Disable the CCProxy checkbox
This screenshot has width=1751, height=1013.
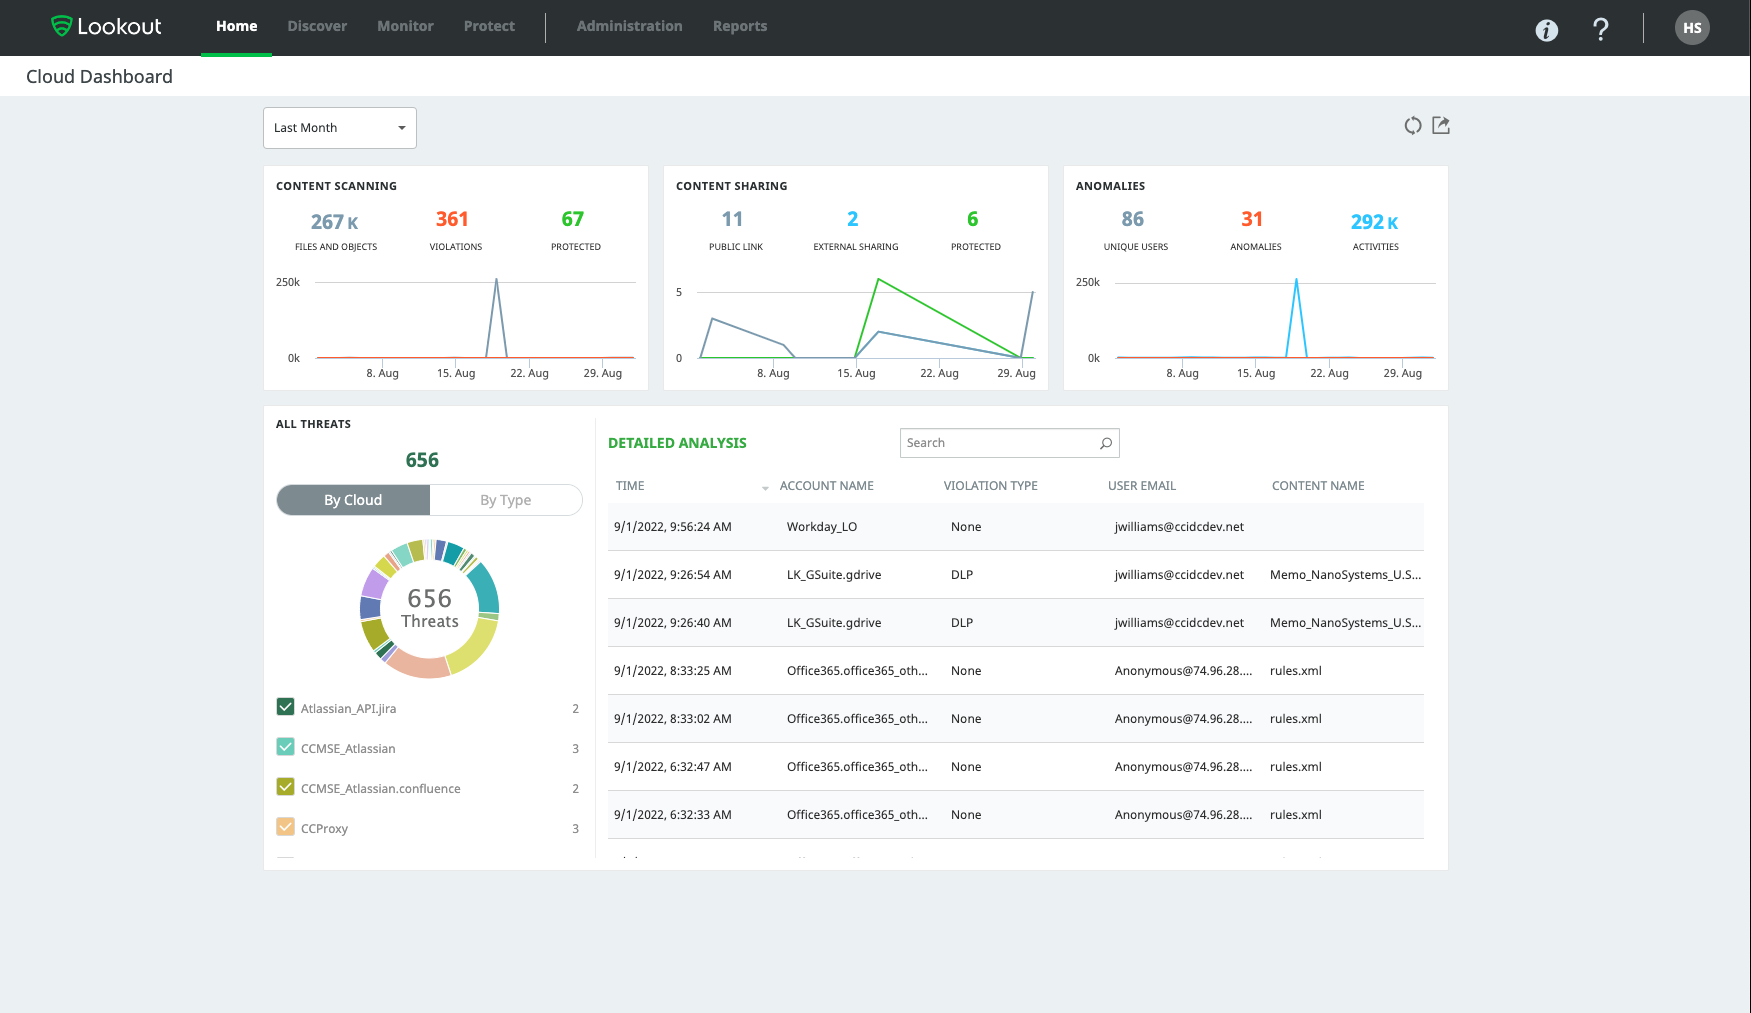(285, 827)
